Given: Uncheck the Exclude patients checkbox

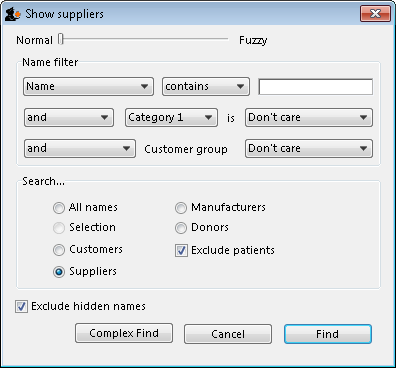Looking at the screenshot, I should [x=181, y=250].
